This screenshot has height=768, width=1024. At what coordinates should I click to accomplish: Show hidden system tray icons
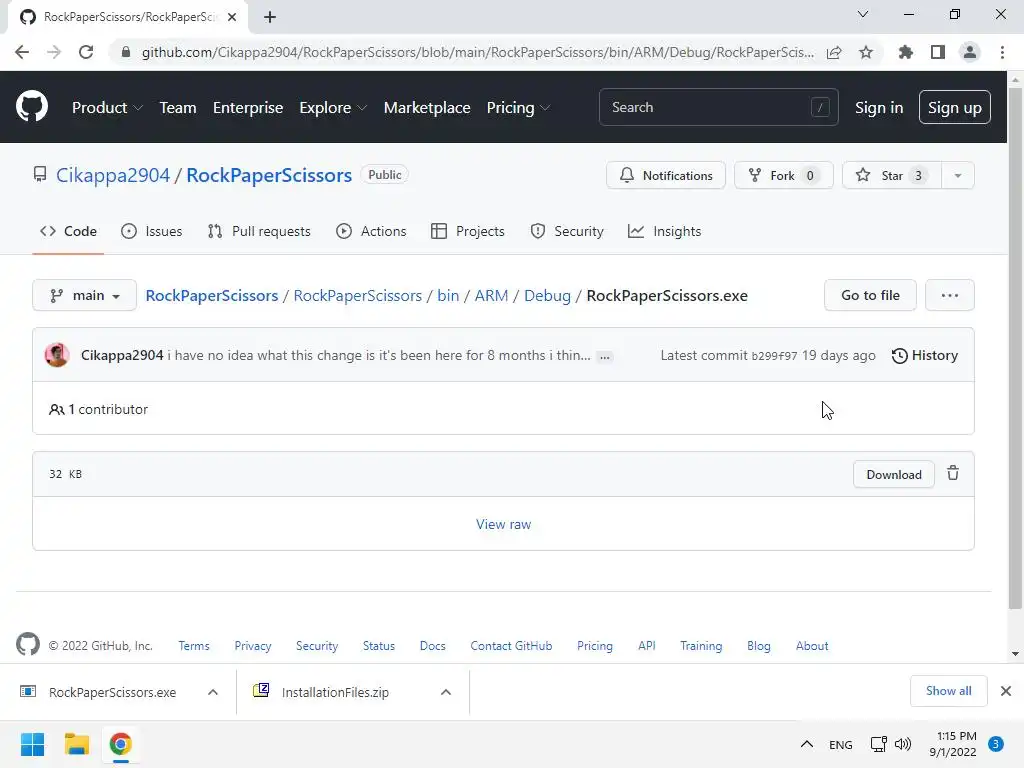[x=807, y=744]
